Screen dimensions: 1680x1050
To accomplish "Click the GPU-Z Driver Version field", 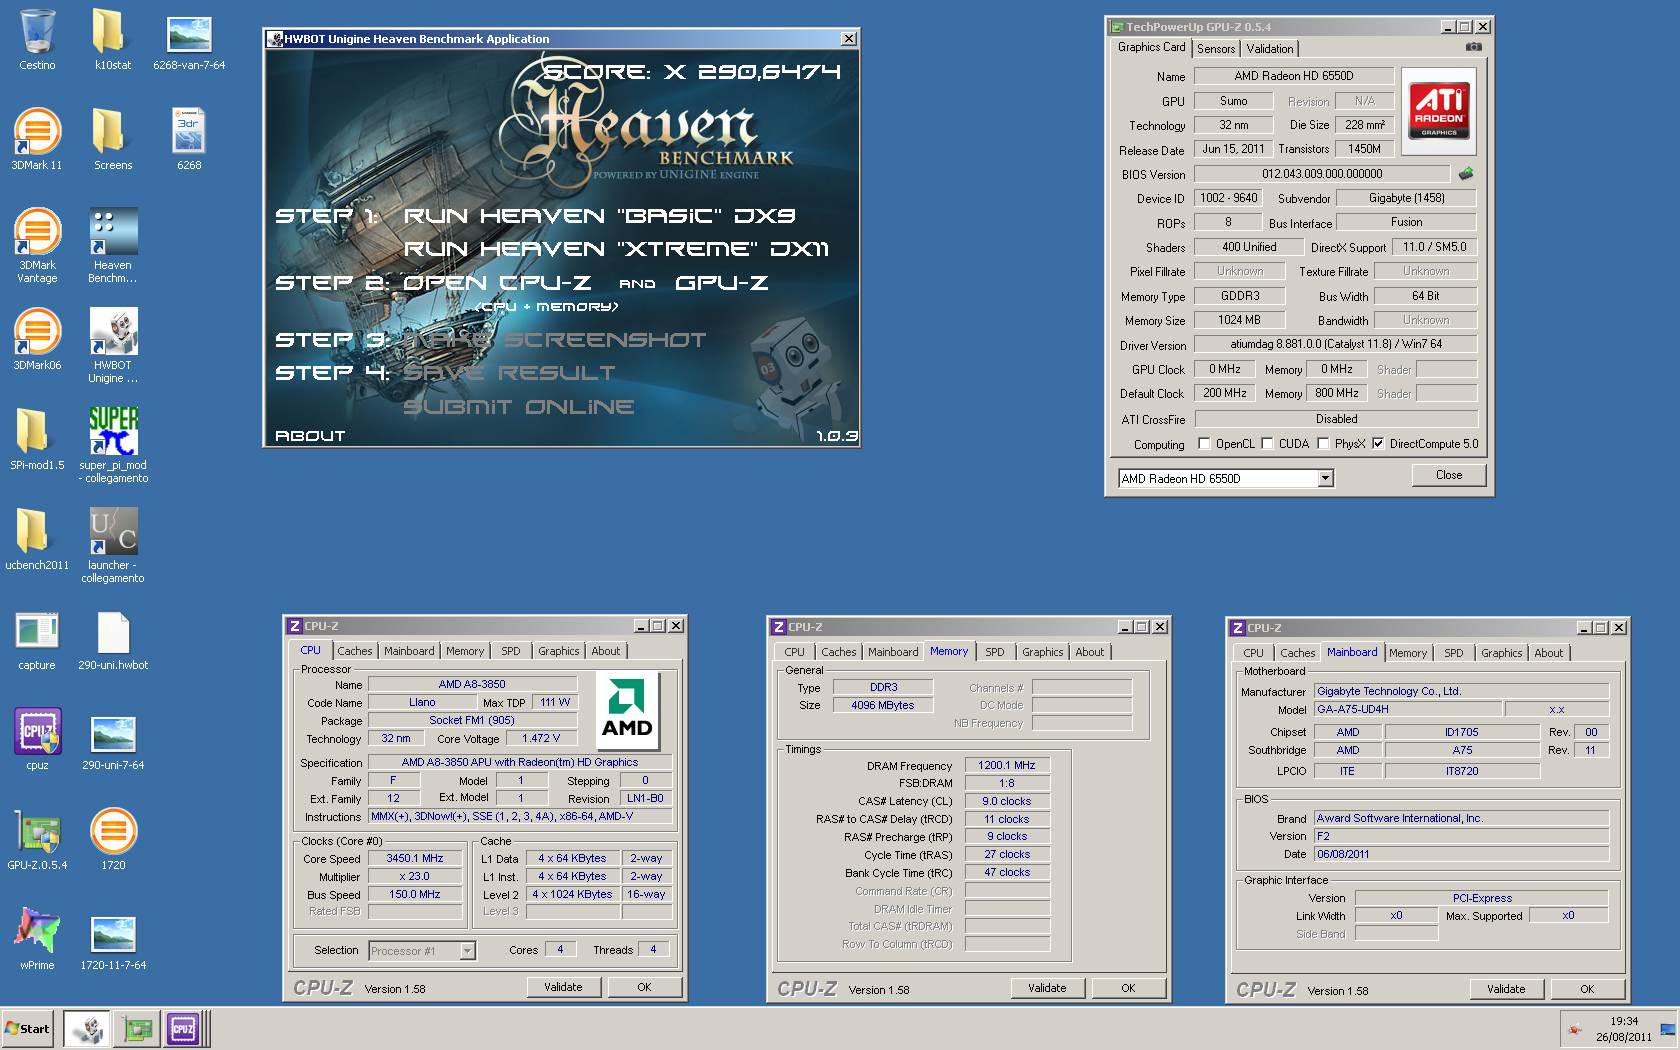I will point(1336,344).
